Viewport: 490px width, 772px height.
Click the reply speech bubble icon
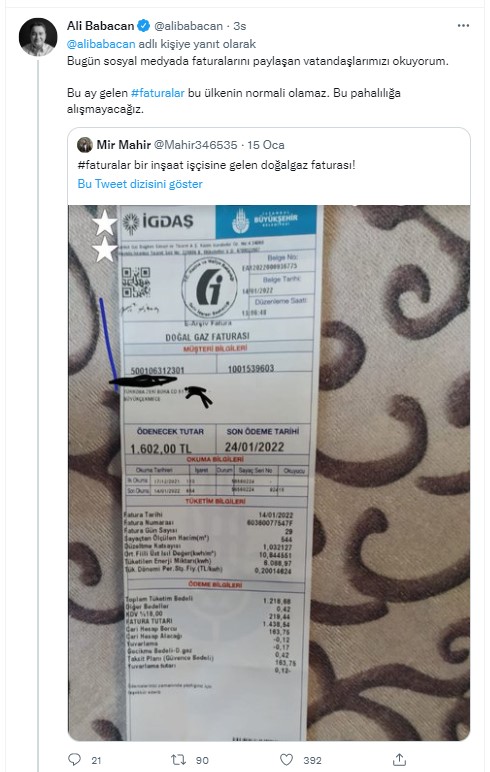click(74, 760)
